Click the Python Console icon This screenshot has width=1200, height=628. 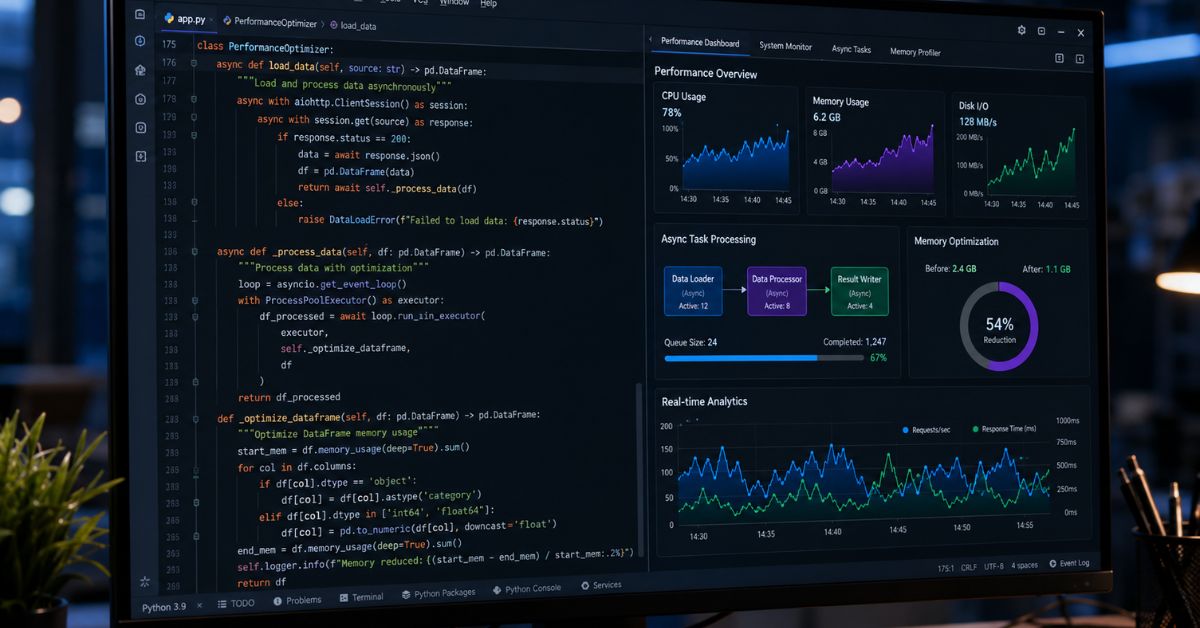[497, 589]
